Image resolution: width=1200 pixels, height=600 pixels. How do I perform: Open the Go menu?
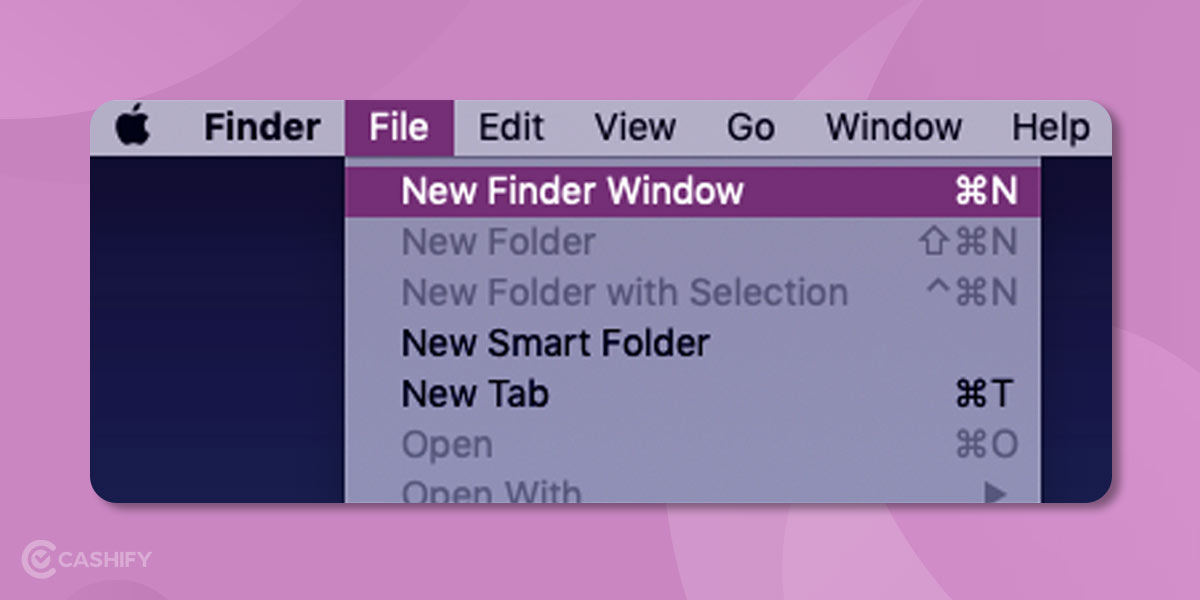pyautogui.click(x=751, y=126)
